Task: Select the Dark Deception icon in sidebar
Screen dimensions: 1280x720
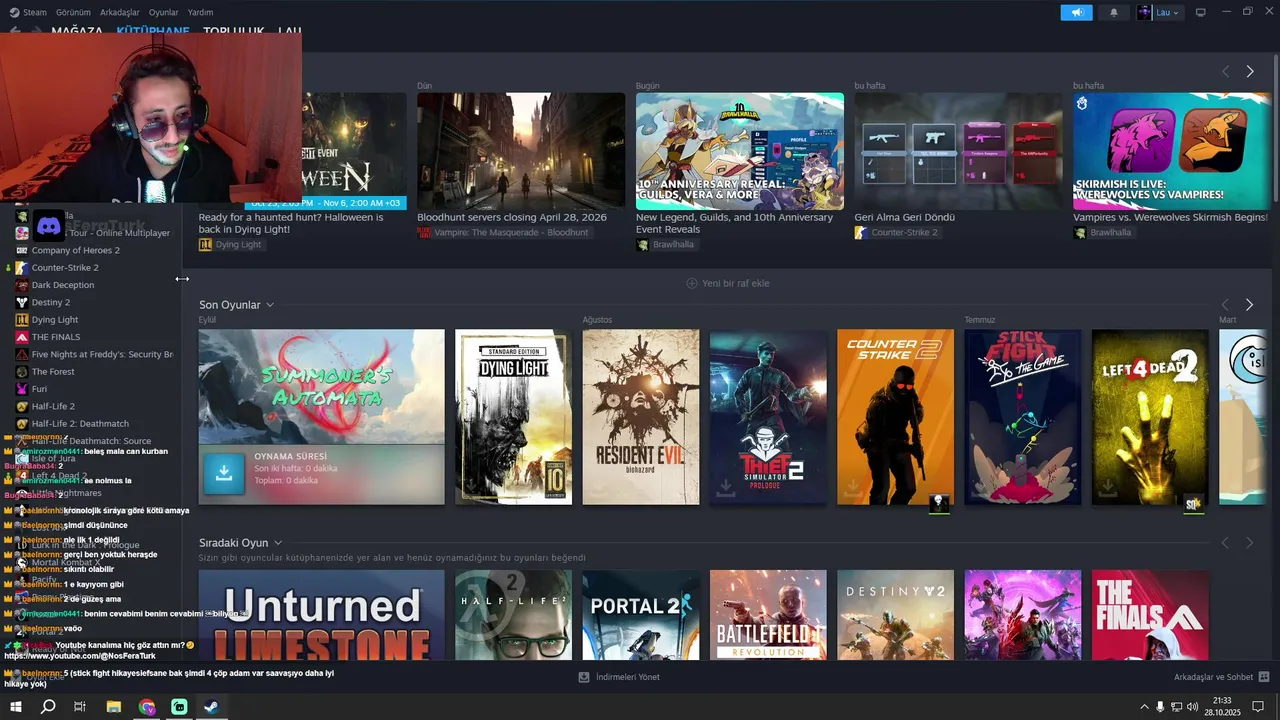Action: pos(22,285)
